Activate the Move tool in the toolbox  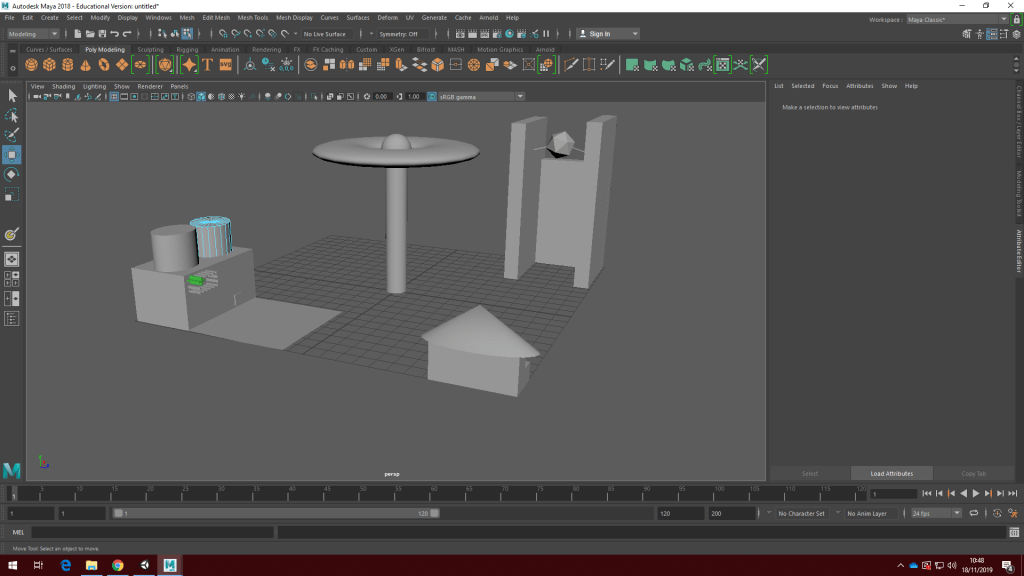12,154
